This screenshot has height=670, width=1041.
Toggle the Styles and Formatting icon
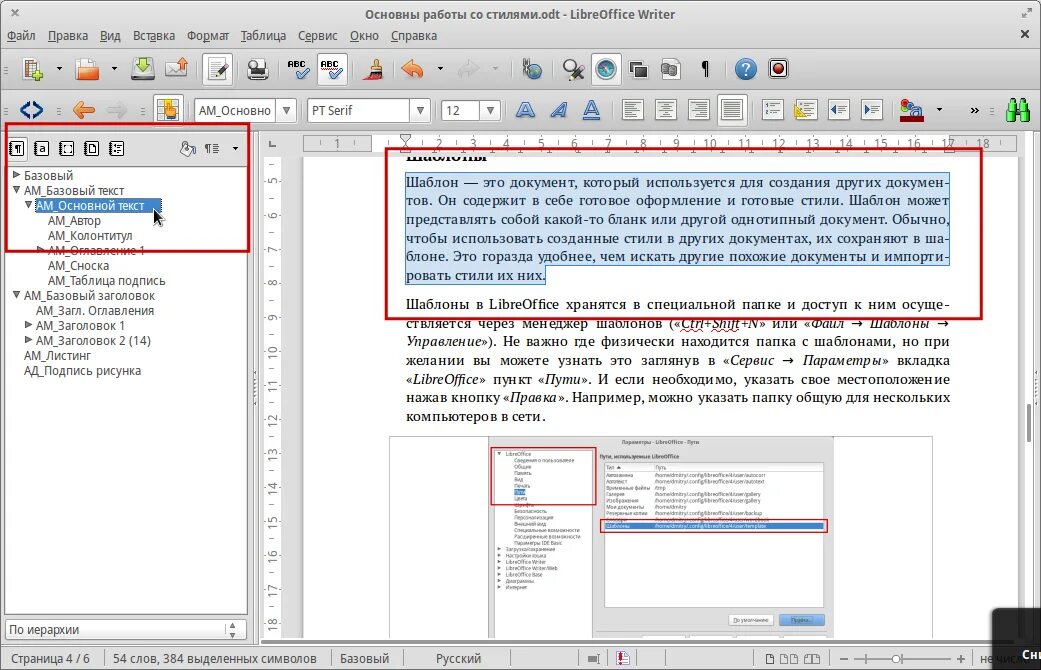tap(168, 110)
